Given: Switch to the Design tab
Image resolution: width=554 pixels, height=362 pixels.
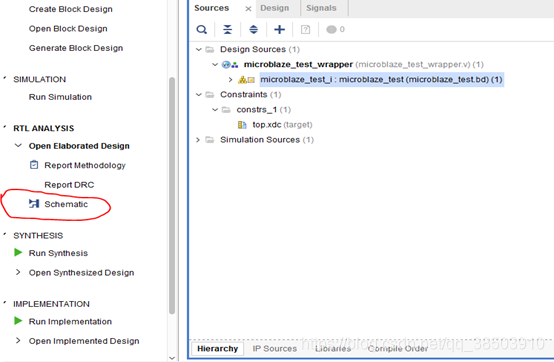Looking at the screenshot, I should [x=275, y=8].
